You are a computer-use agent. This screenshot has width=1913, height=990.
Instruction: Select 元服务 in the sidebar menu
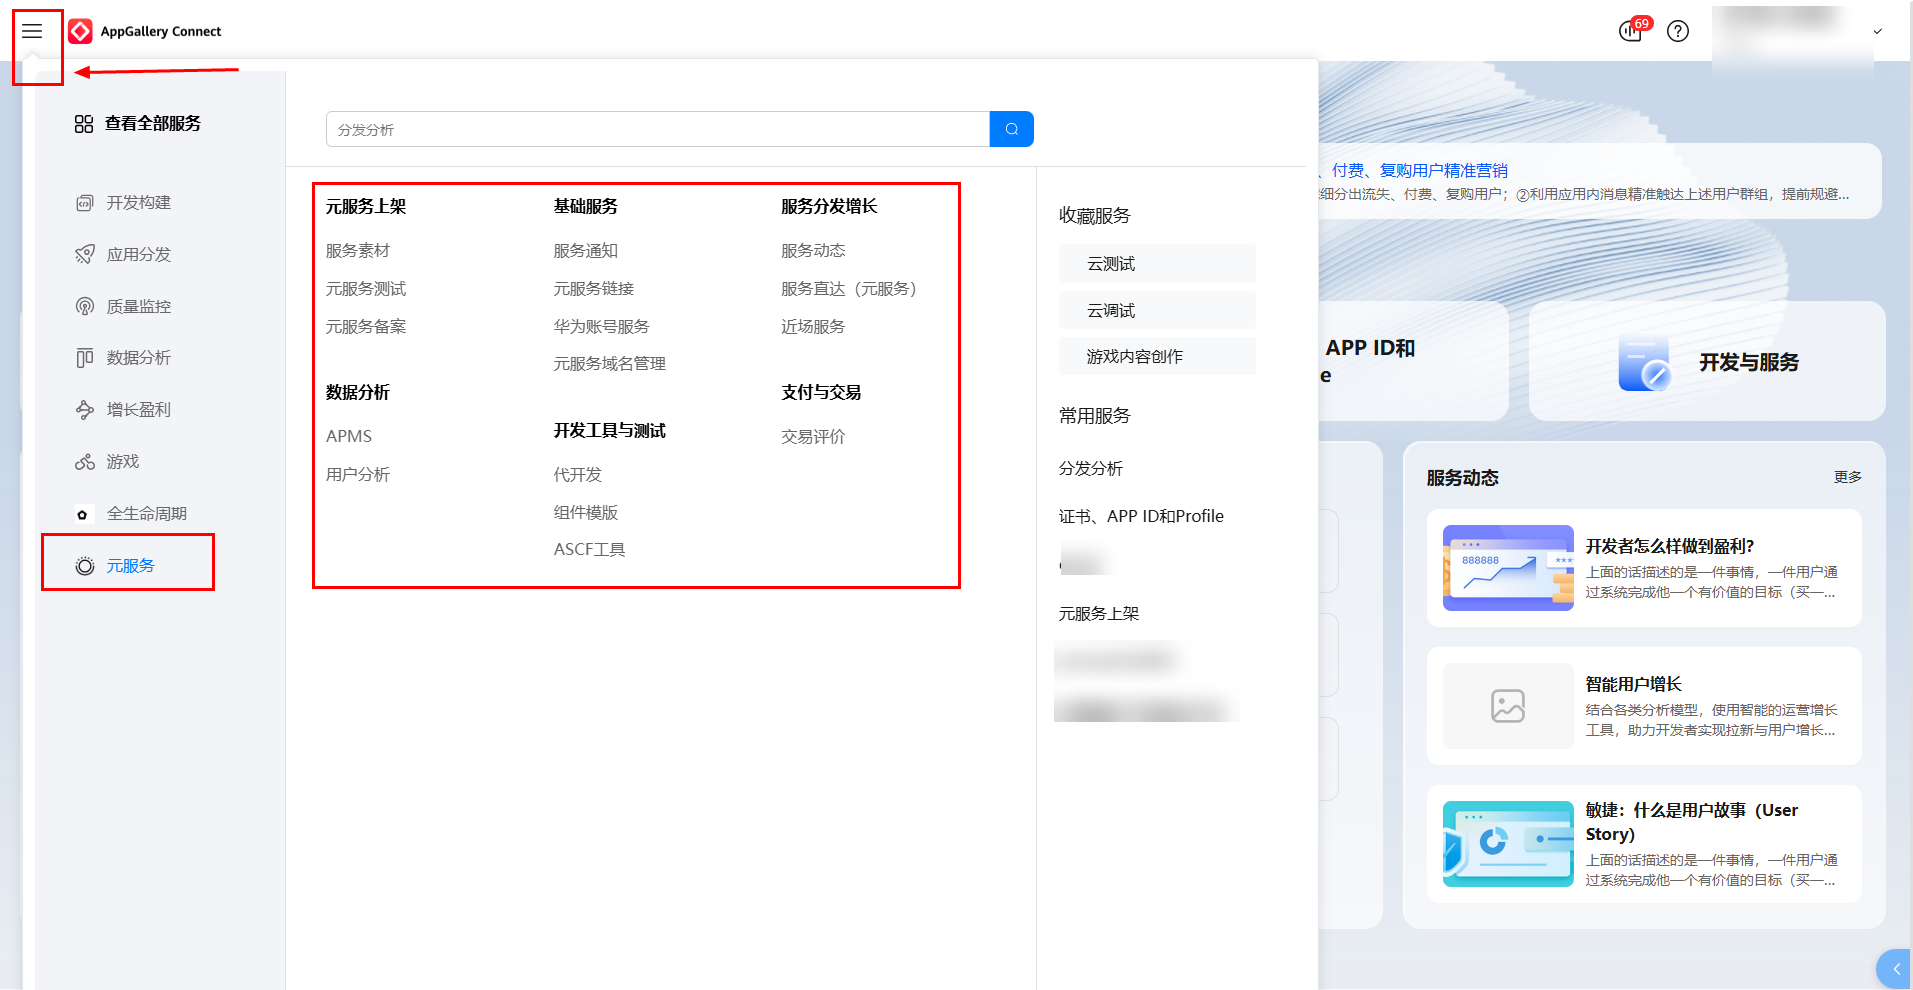tap(130, 566)
